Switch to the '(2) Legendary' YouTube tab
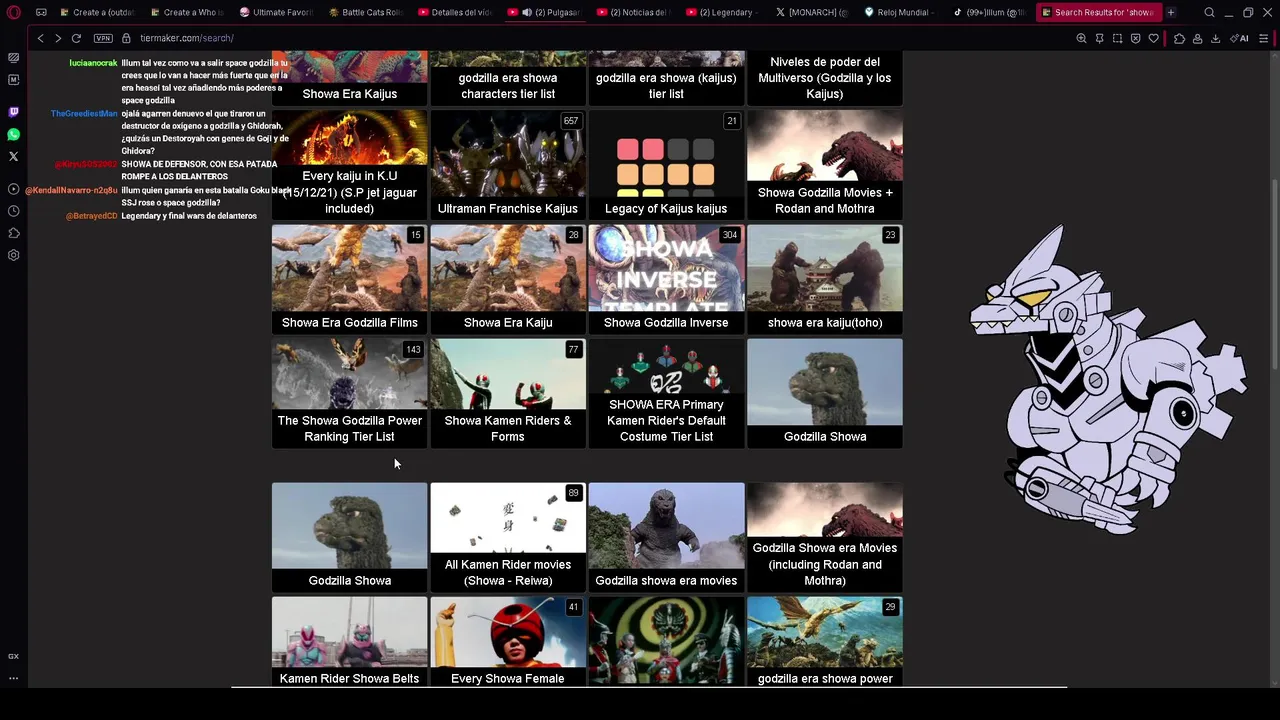 [724, 12]
